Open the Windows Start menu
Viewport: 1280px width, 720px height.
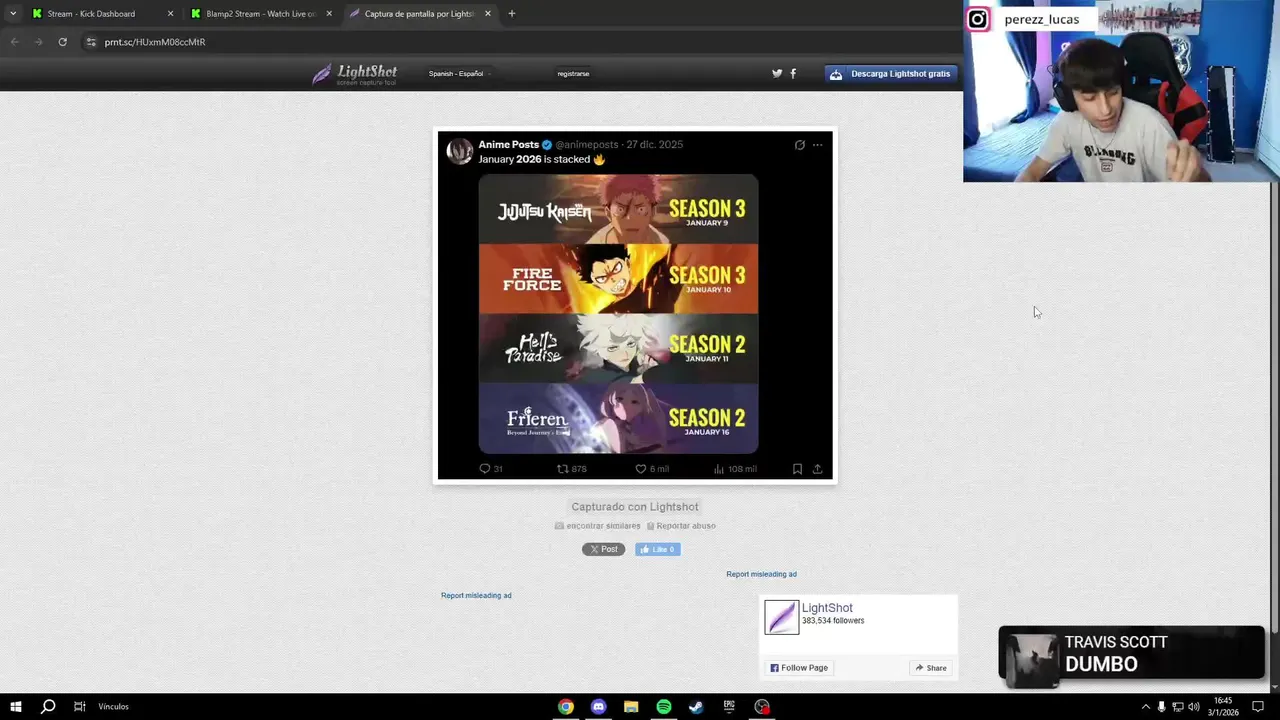pos(15,707)
